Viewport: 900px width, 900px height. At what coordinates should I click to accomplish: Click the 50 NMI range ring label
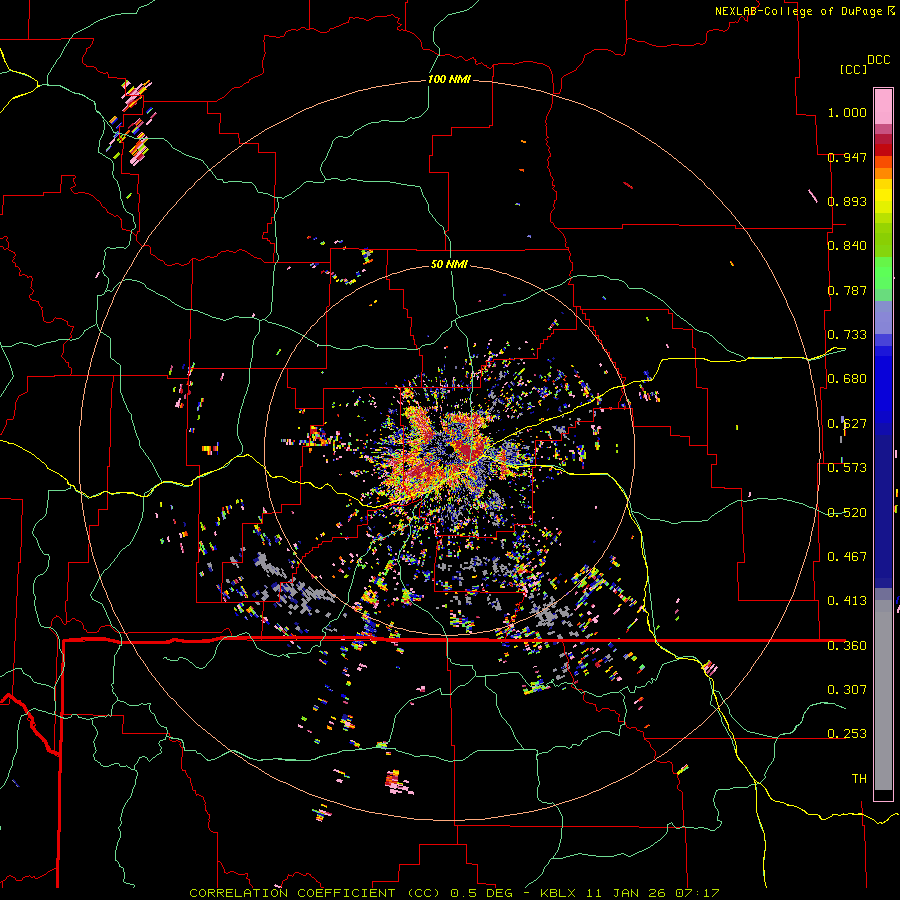(449, 264)
